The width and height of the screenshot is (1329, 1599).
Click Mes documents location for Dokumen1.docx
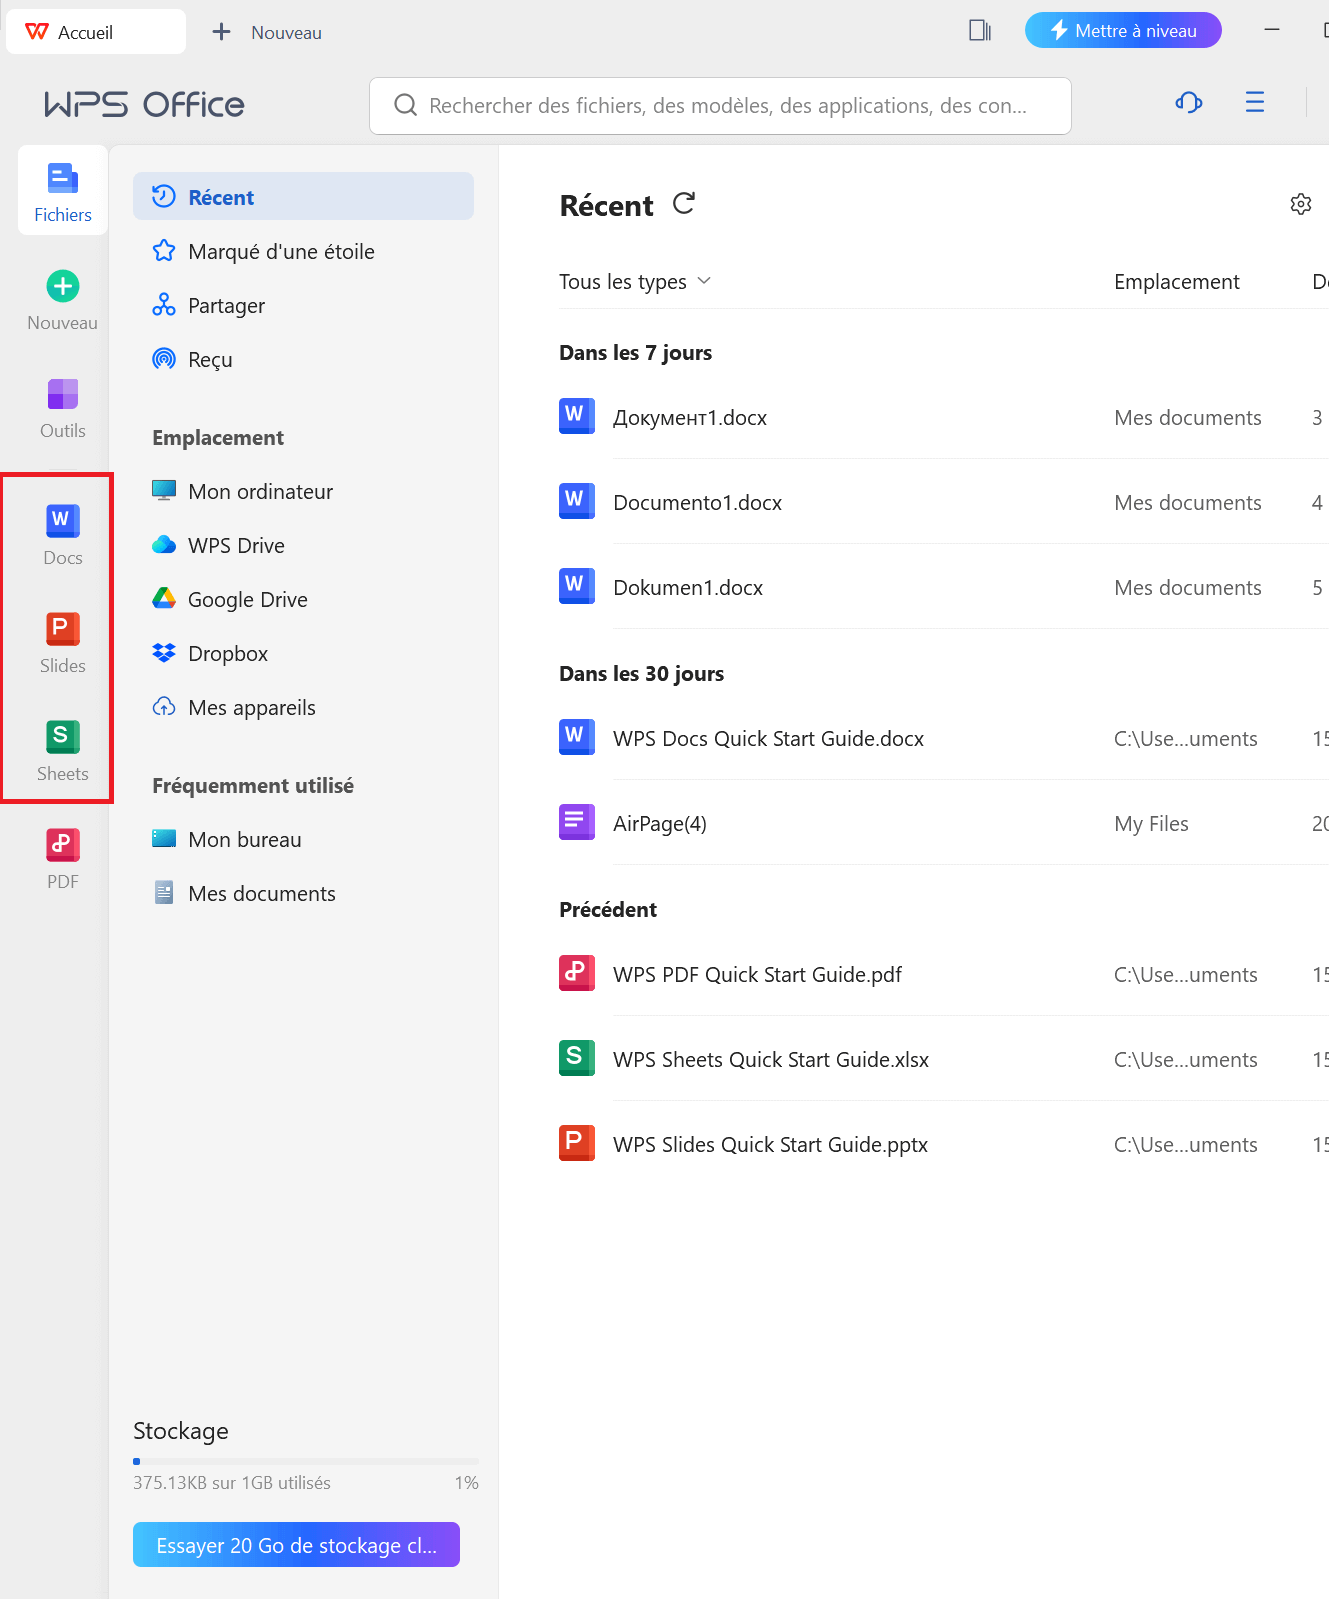[1187, 587]
